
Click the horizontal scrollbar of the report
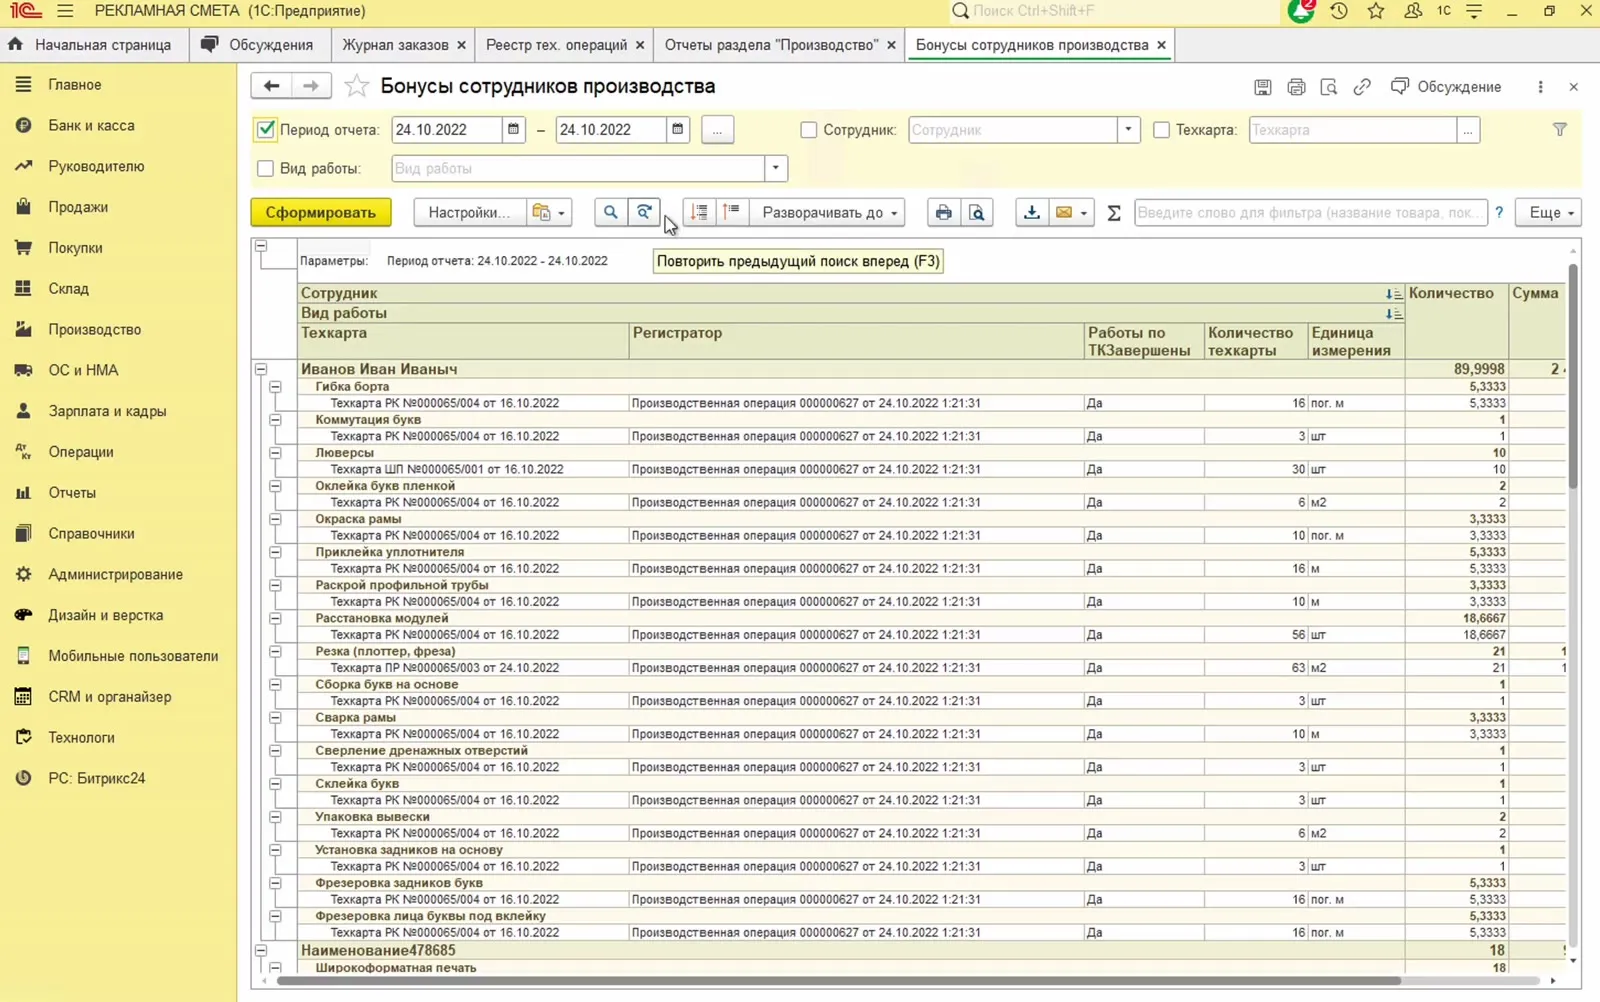tap(838, 981)
